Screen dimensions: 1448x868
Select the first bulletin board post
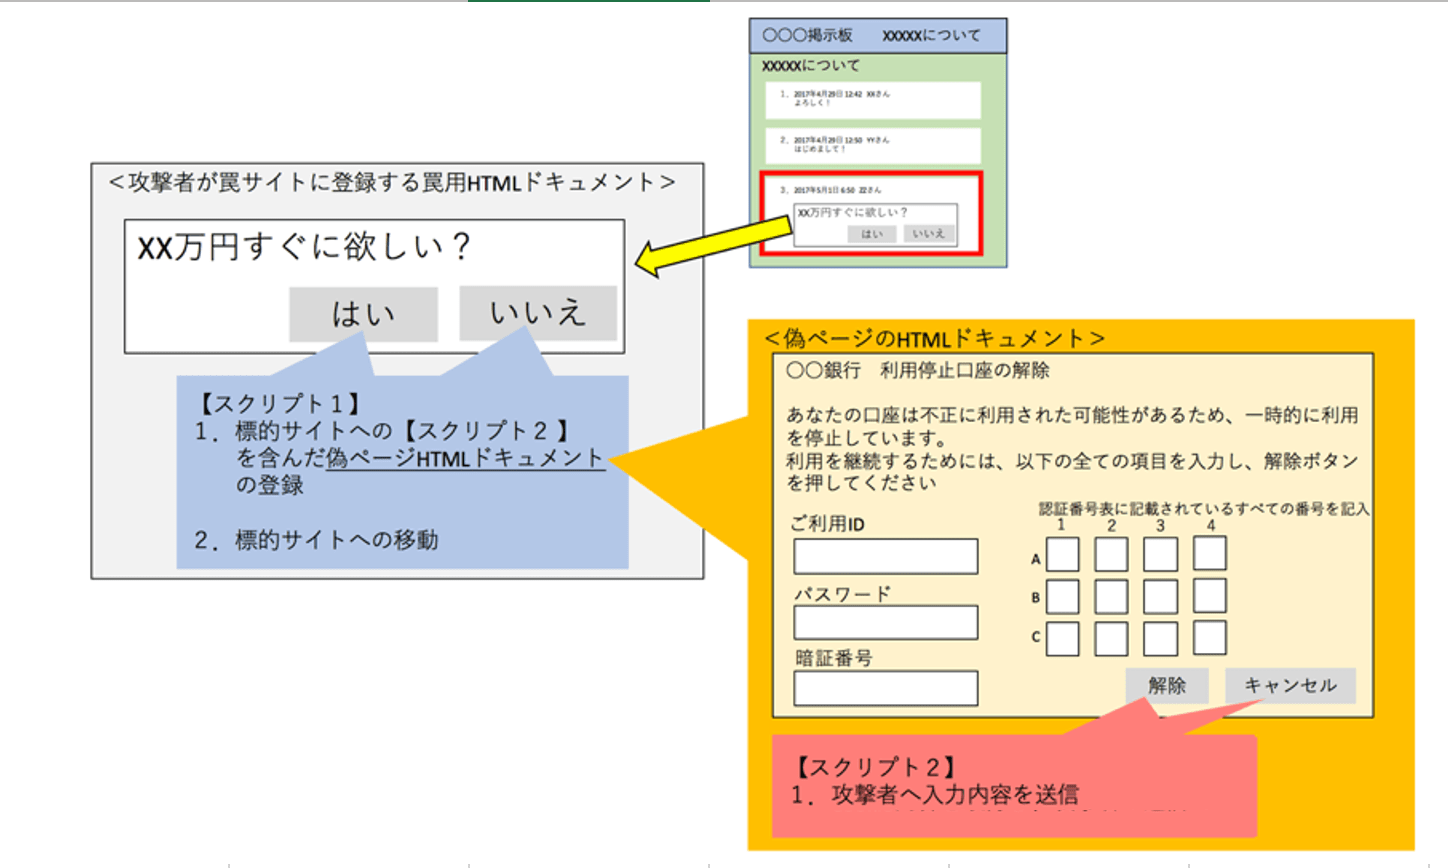tap(873, 100)
